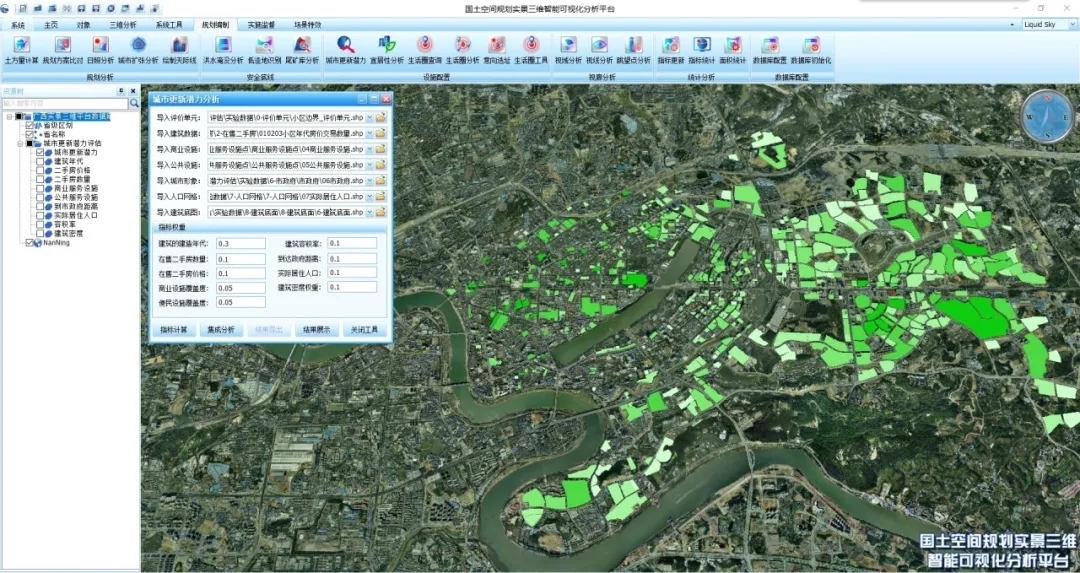Screen dimensions: 1080x573
Task: Click the 结果展示 button
Action: pyautogui.click(x=315, y=329)
